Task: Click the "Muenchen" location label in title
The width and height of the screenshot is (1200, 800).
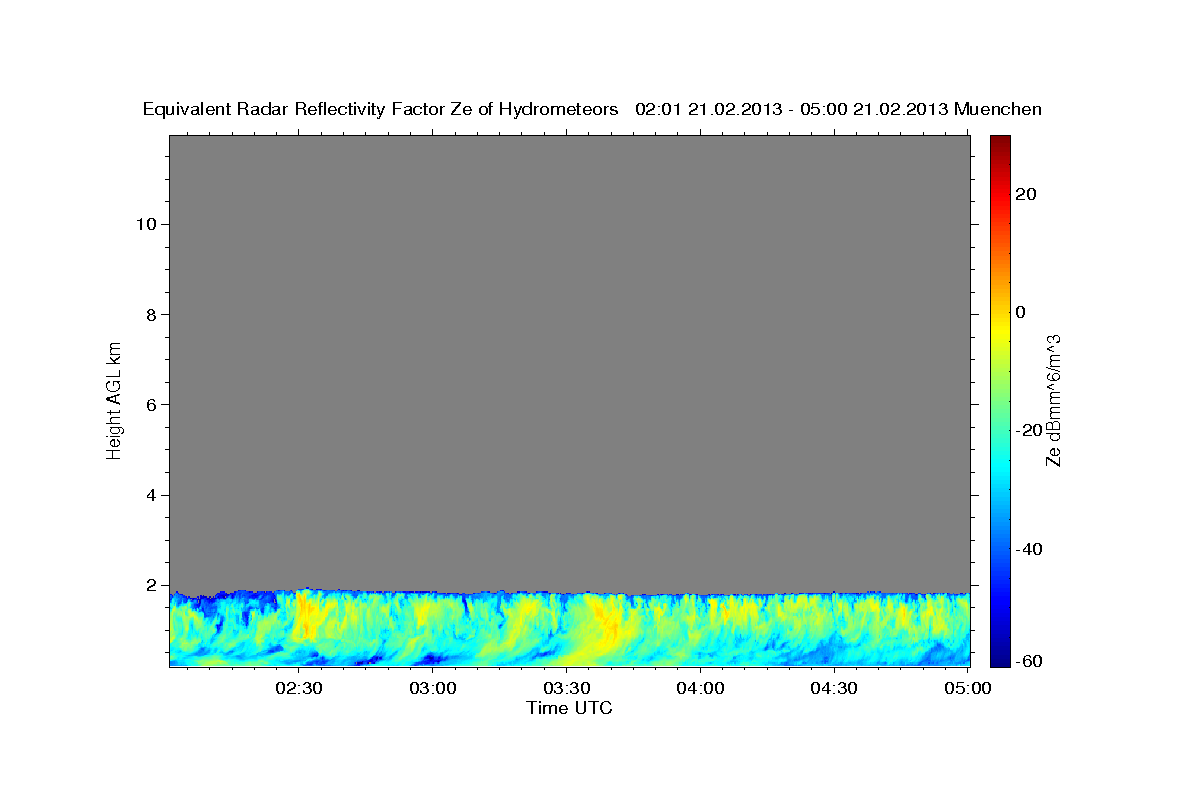Action: (998, 109)
